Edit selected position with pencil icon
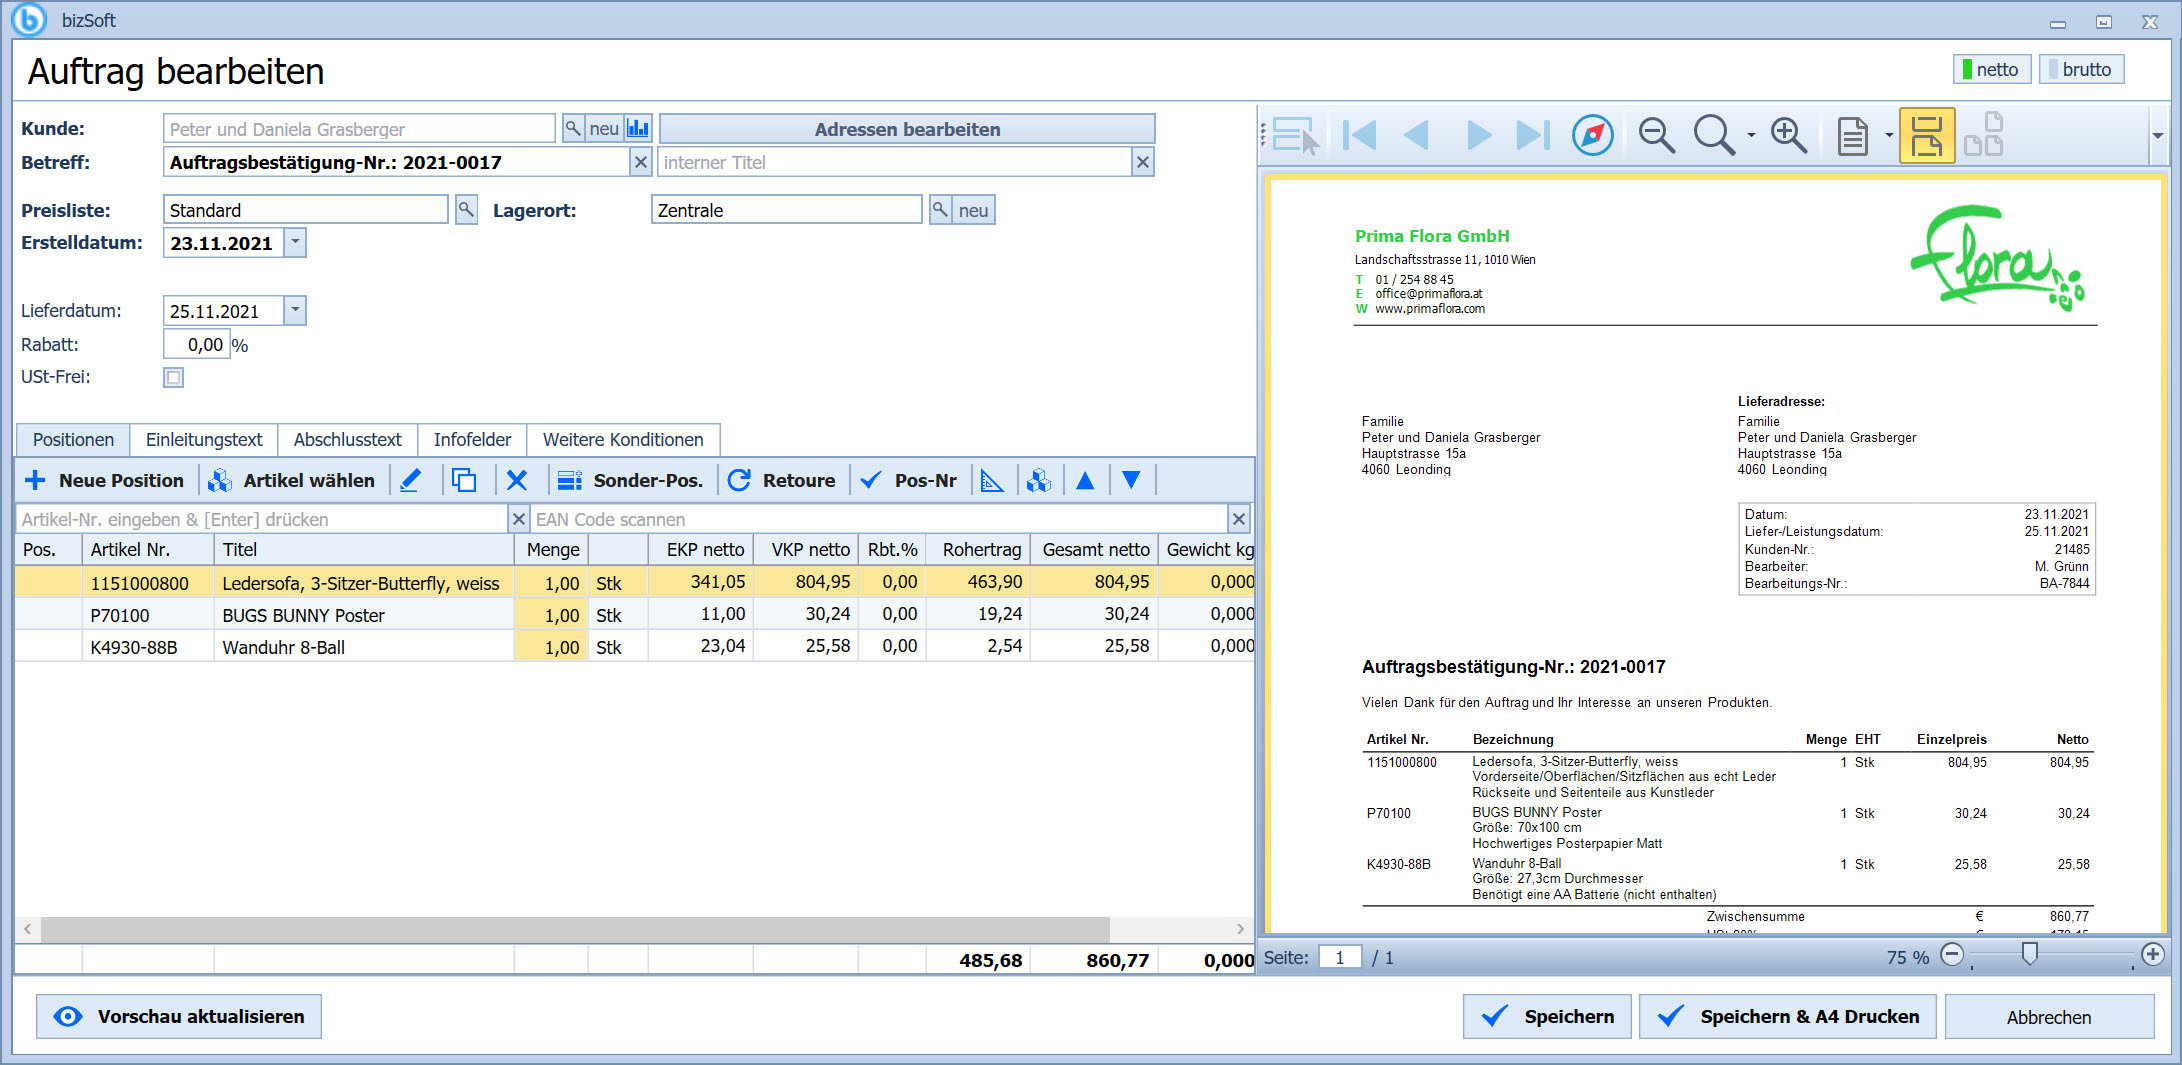Screen dimensions: 2182x1065 [410, 480]
